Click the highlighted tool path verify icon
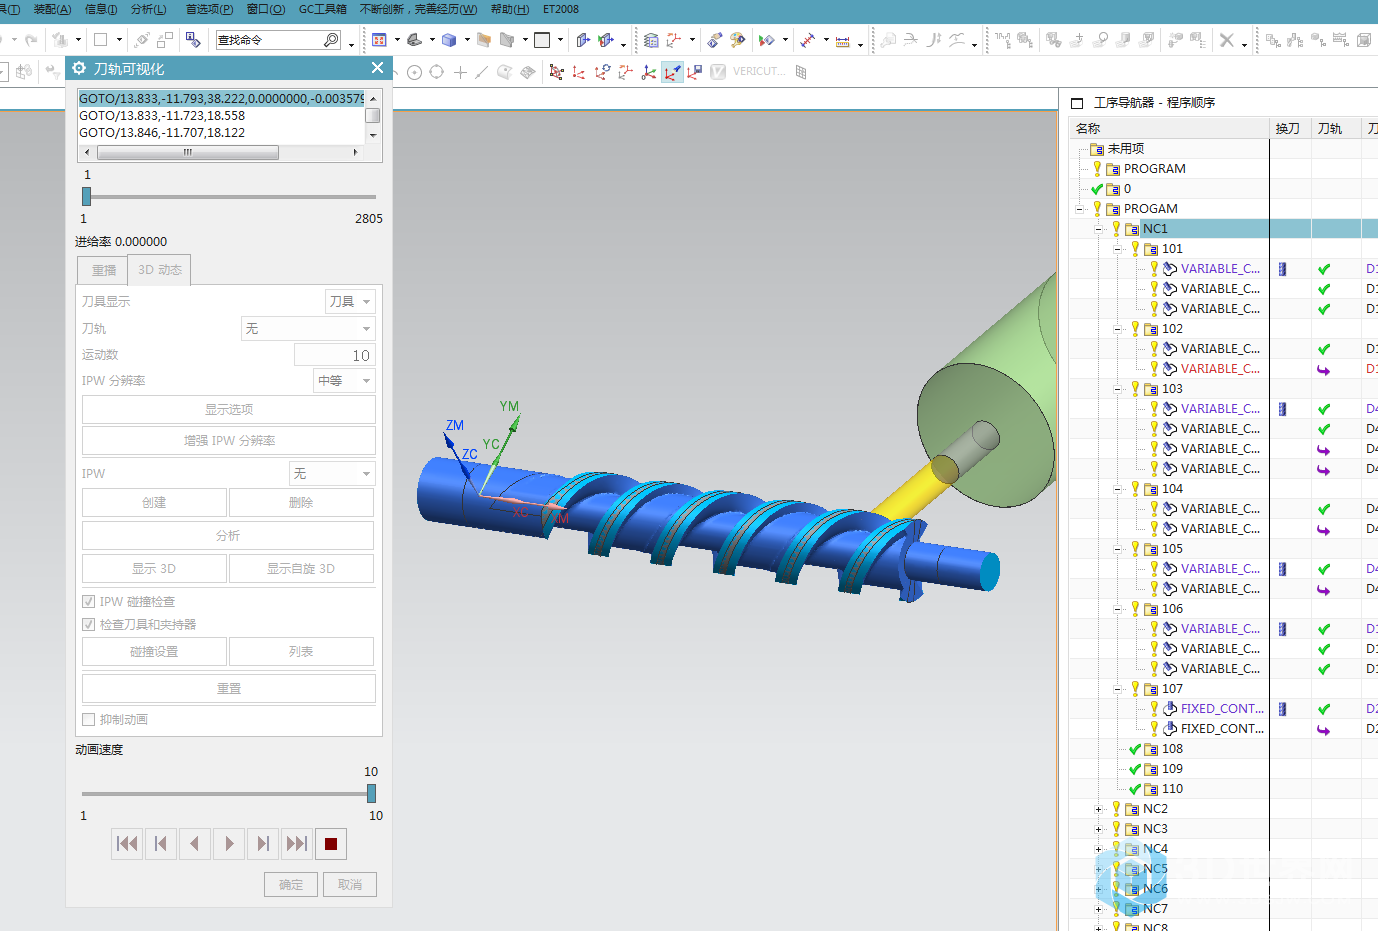The width and height of the screenshot is (1378, 931). tap(672, 72)
